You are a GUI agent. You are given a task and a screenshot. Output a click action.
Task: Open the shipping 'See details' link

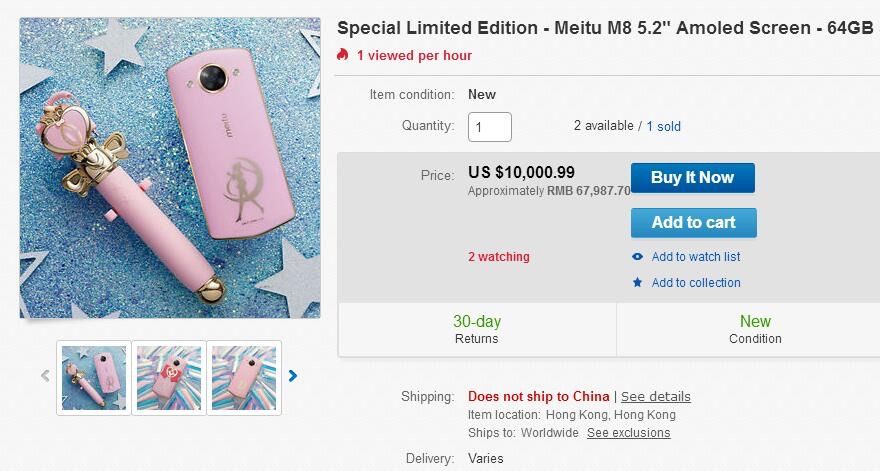click(656, 396)
